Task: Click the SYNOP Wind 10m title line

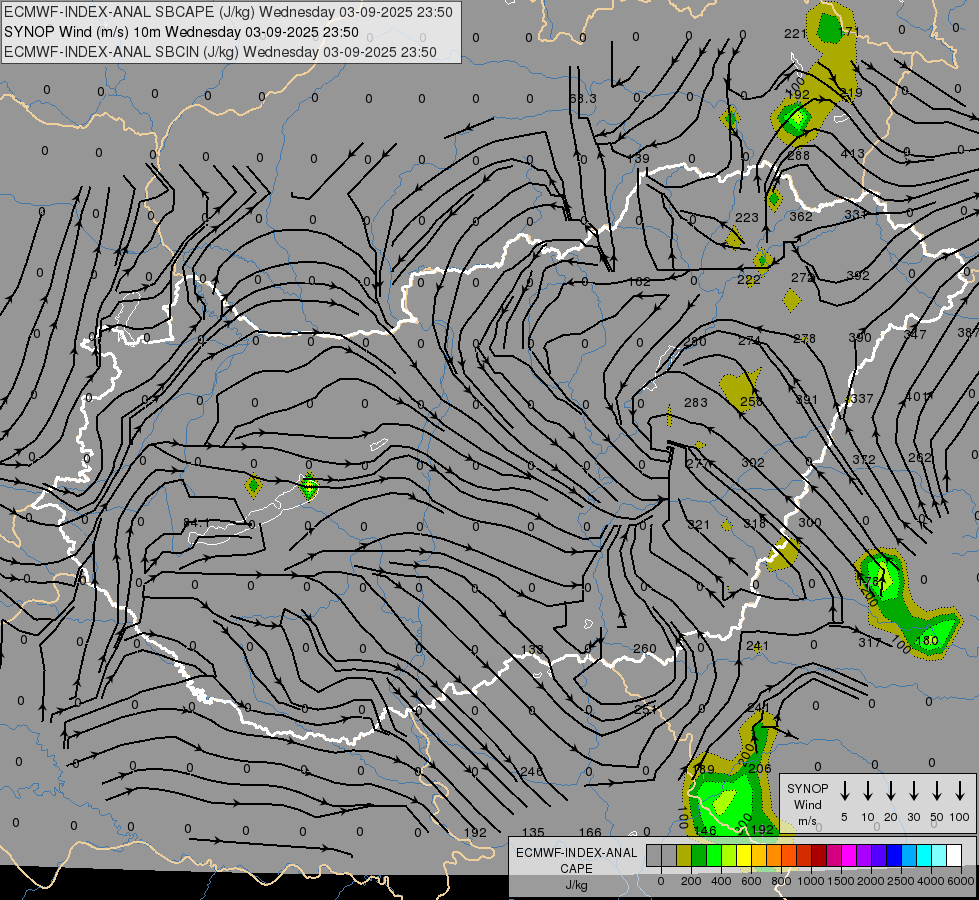Action: 181,32
